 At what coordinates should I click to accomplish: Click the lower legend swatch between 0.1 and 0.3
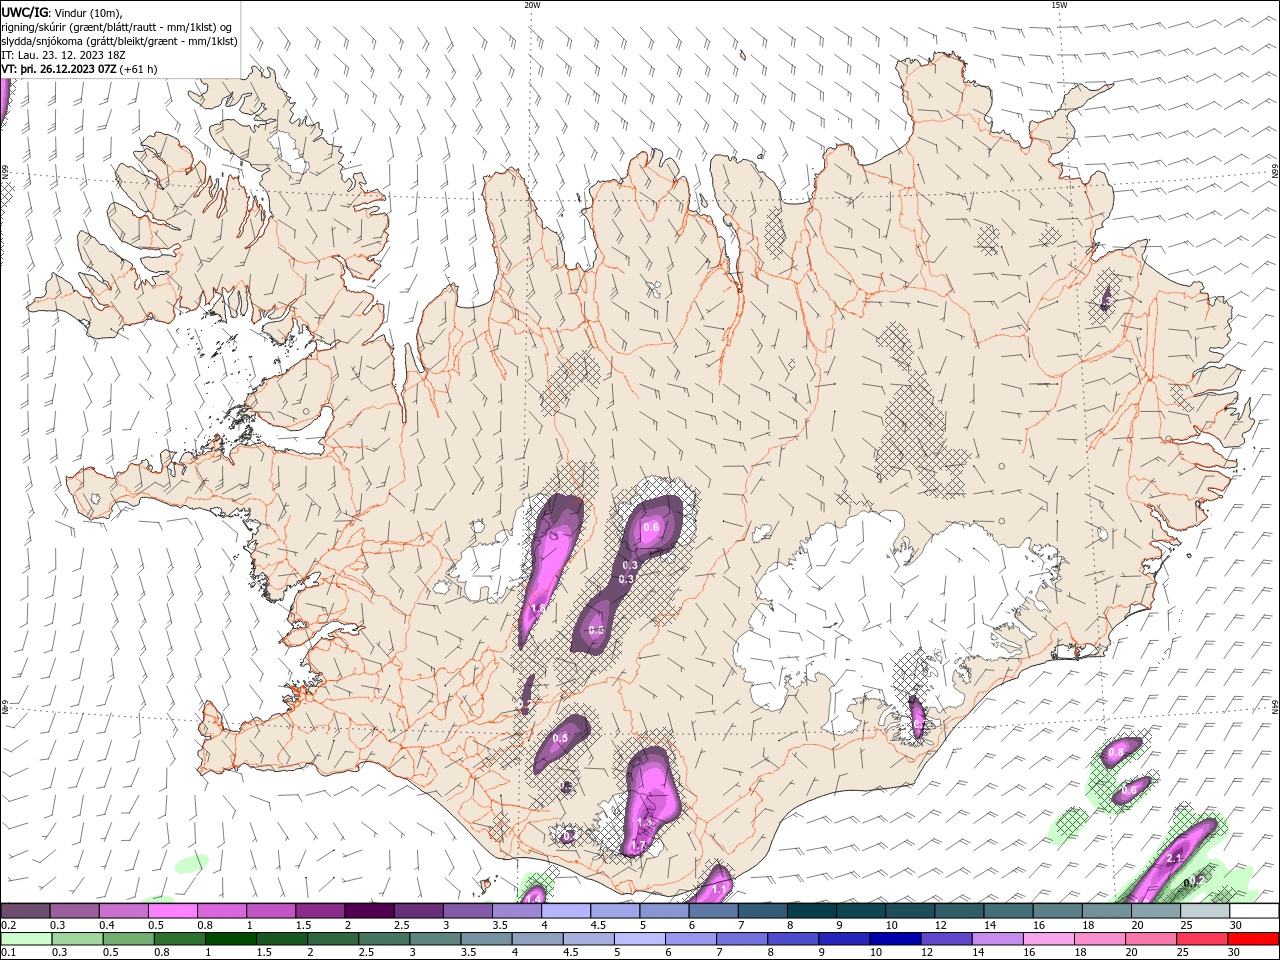pos(27,939)
